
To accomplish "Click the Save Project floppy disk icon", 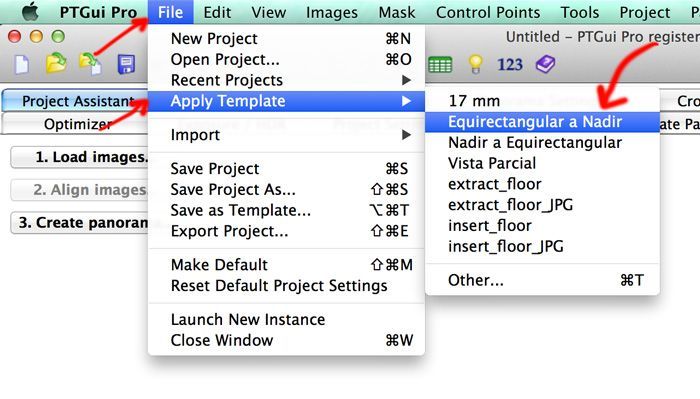I will 126,64.
